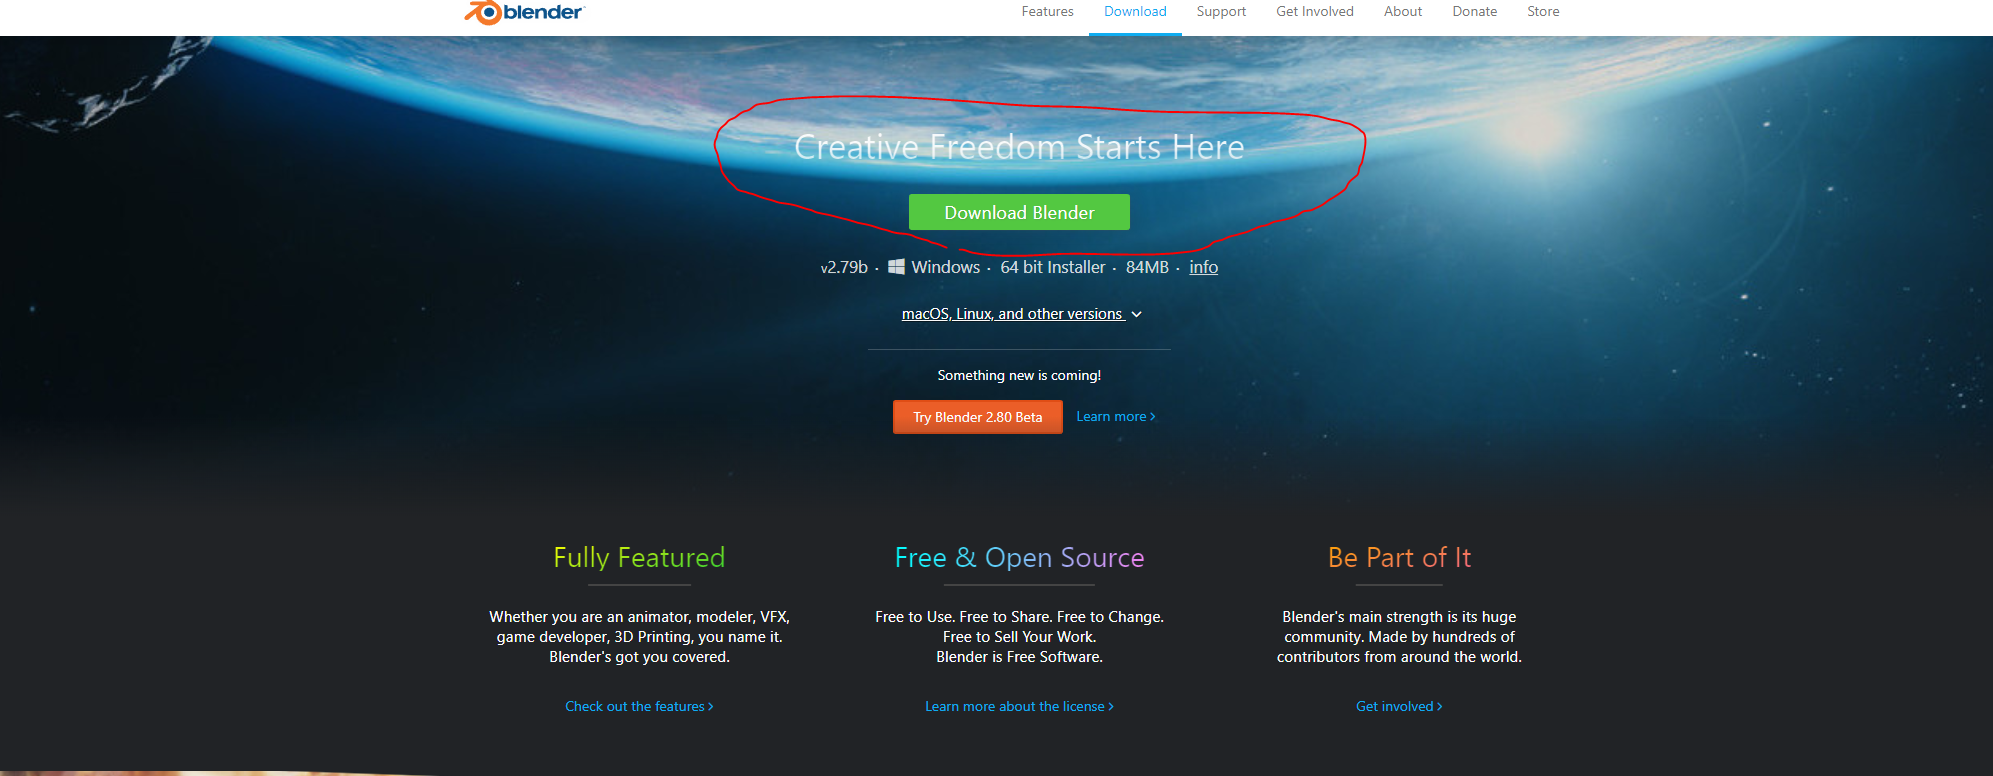
Task: Open the Check out the features link
Action: point(639,706)
